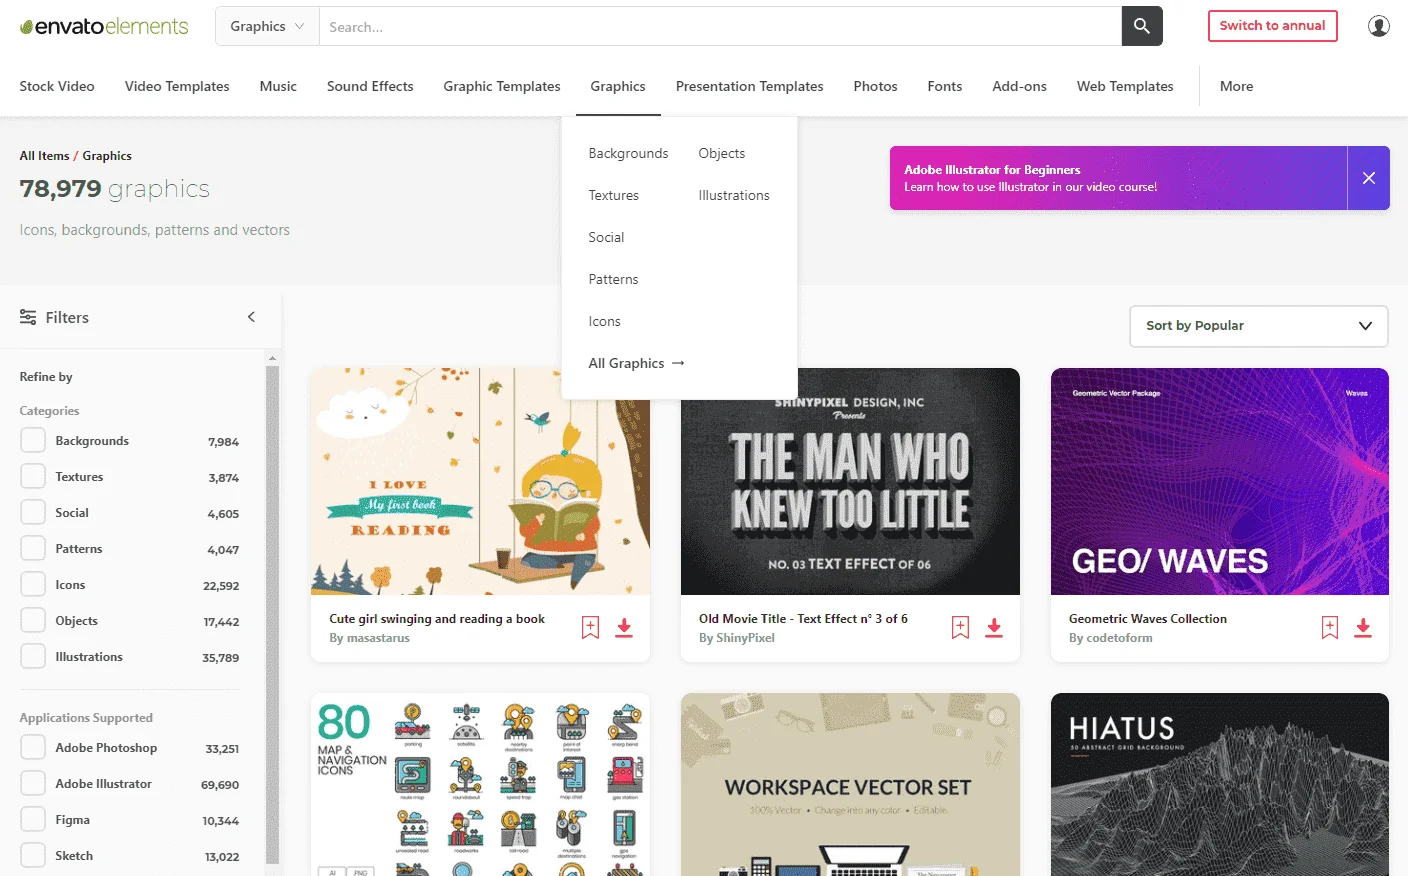Enable the Adobe Illustrator filter
Viewport: 1408px width, 876px height.
tap(33, 783)
